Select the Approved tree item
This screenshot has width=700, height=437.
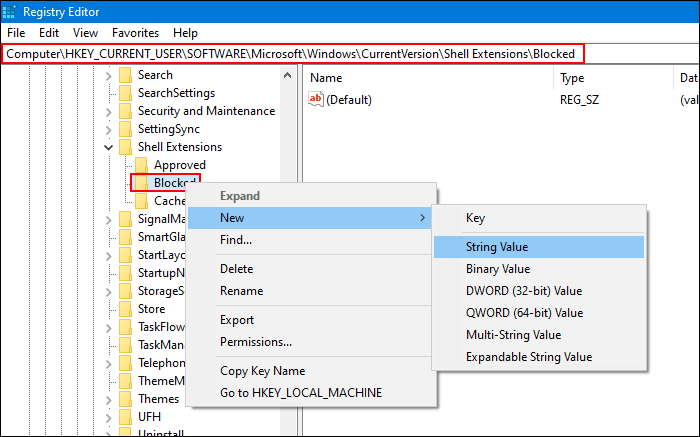pyautogui.click(x=179, y=165)
